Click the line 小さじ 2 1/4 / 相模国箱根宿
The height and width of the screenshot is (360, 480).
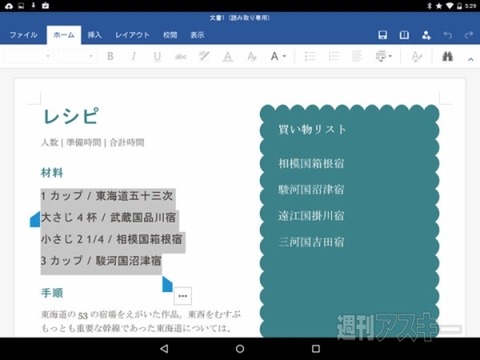112,239
